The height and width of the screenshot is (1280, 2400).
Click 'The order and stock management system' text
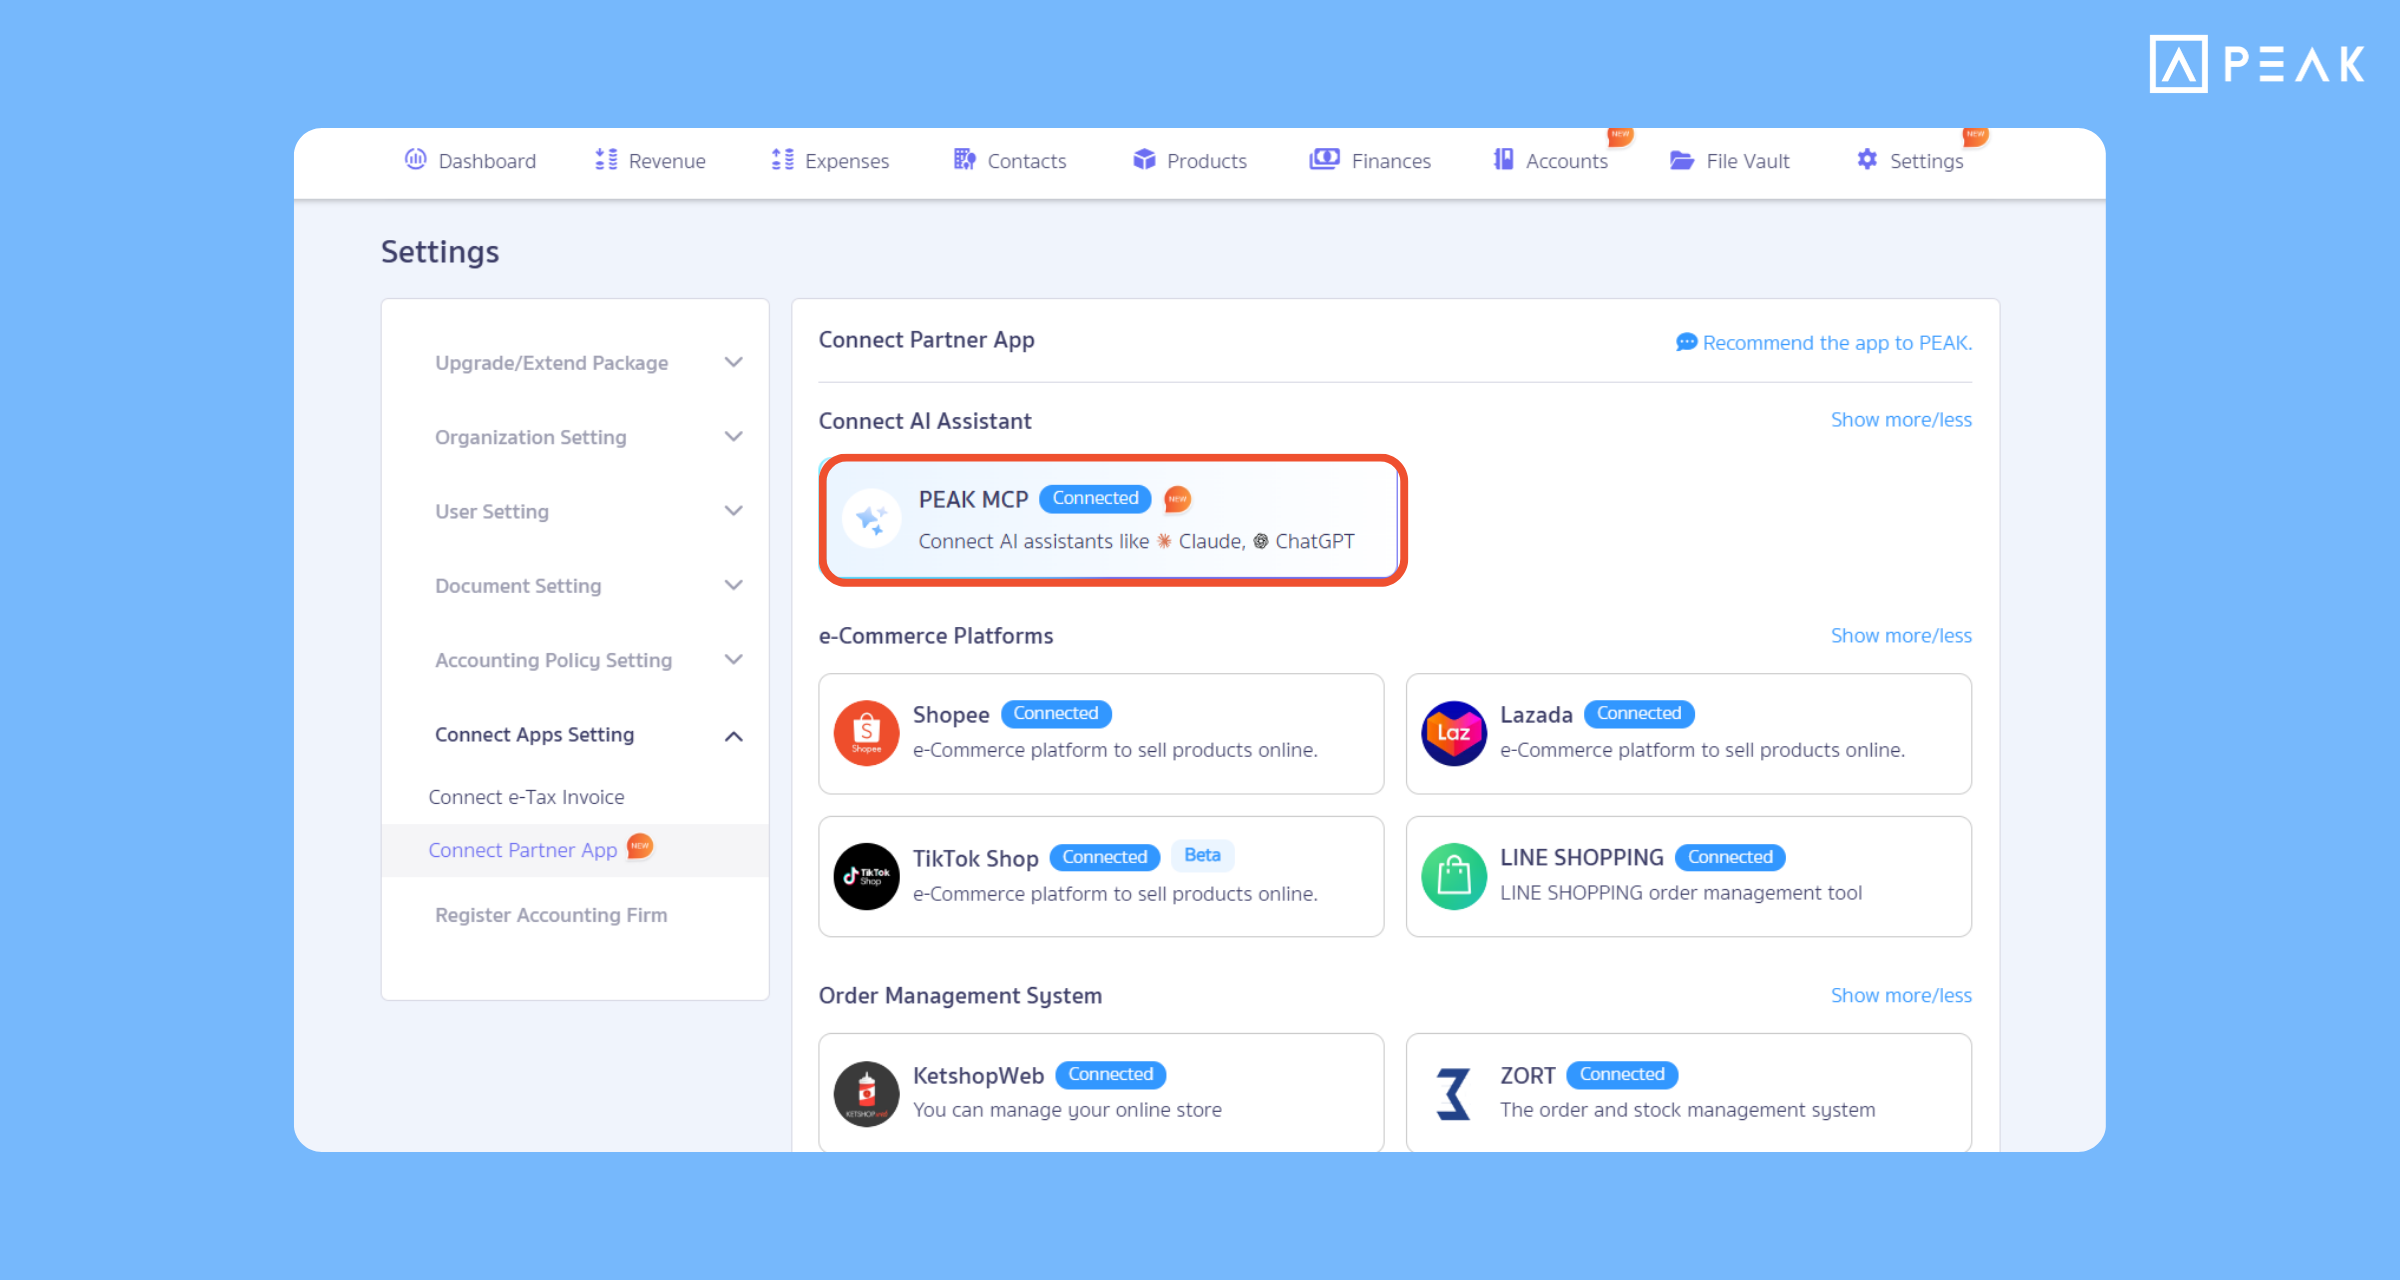pos(1687,1110)
